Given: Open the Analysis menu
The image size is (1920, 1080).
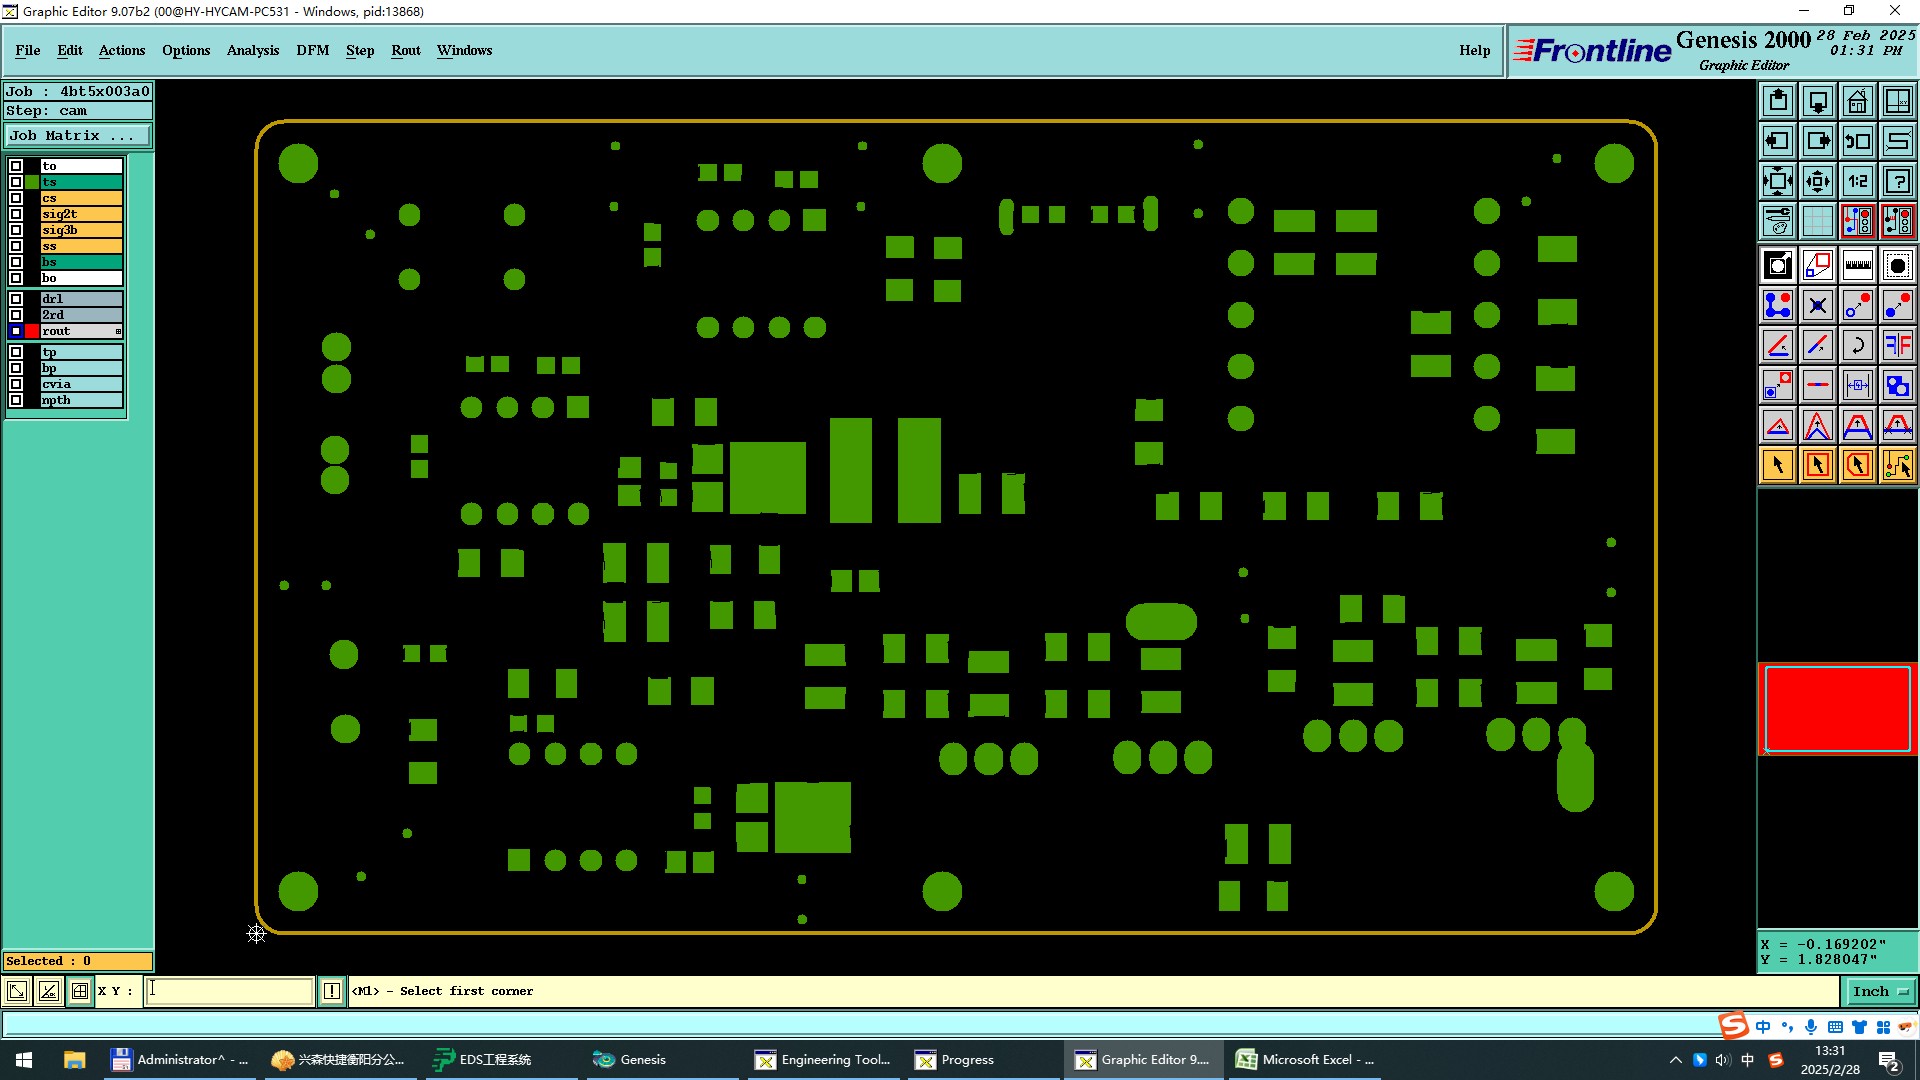Looking at the screenshot, I should 252,50.
